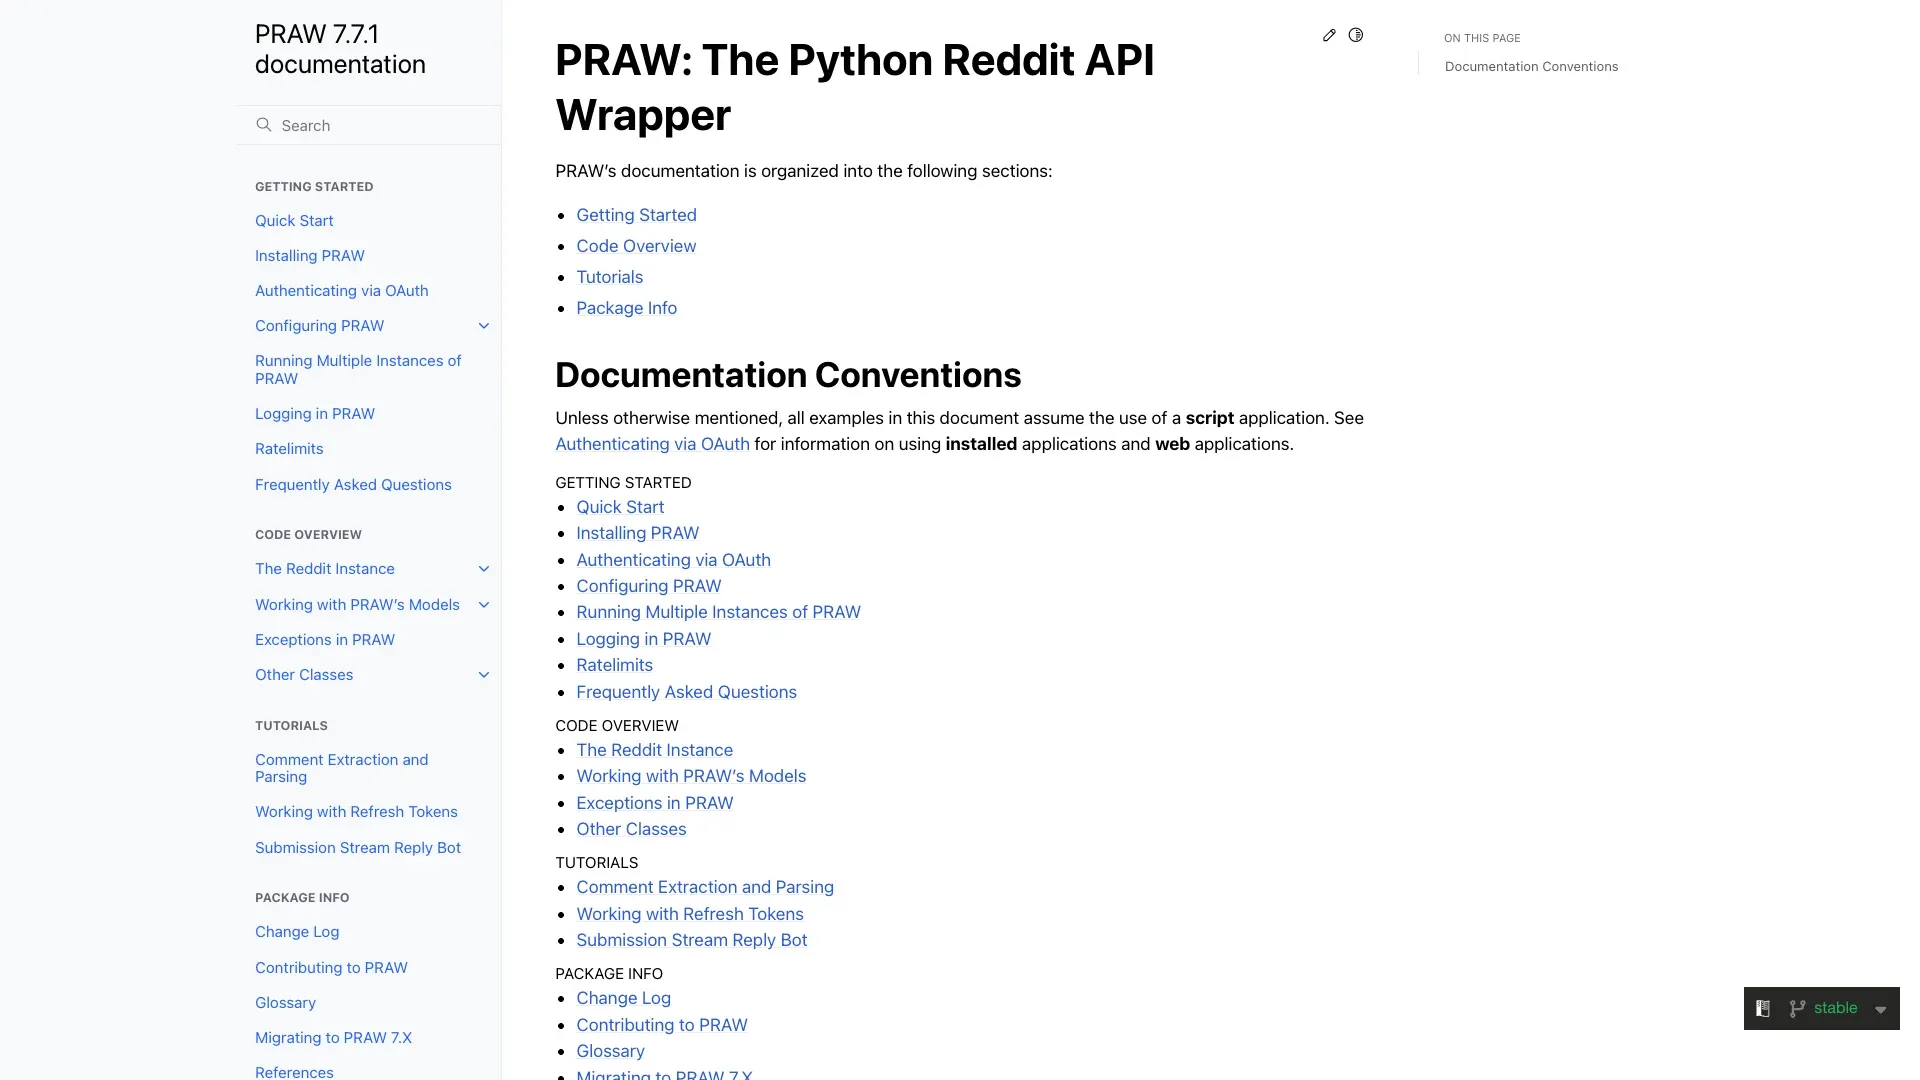This screenshot has width=1920, height=1080.
Task: Click Change Log in main content list
Action: click(623, 998)
